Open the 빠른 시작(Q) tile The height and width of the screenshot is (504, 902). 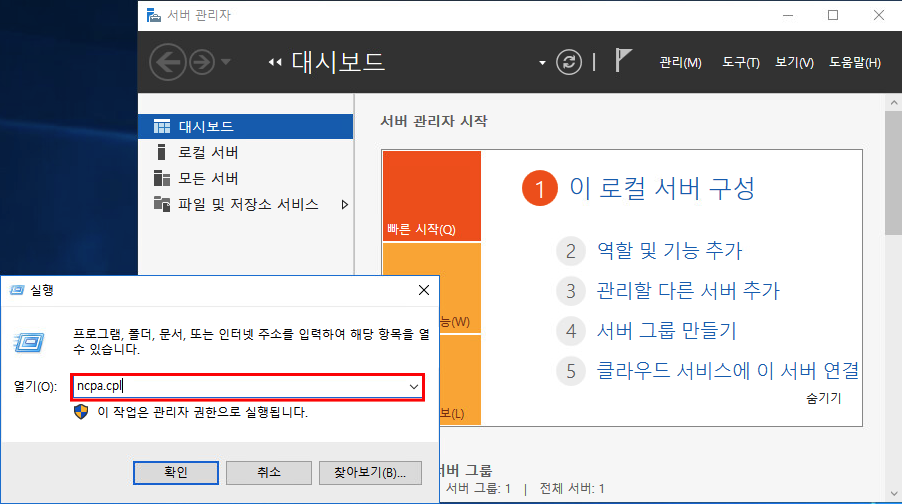pos(431,196)
